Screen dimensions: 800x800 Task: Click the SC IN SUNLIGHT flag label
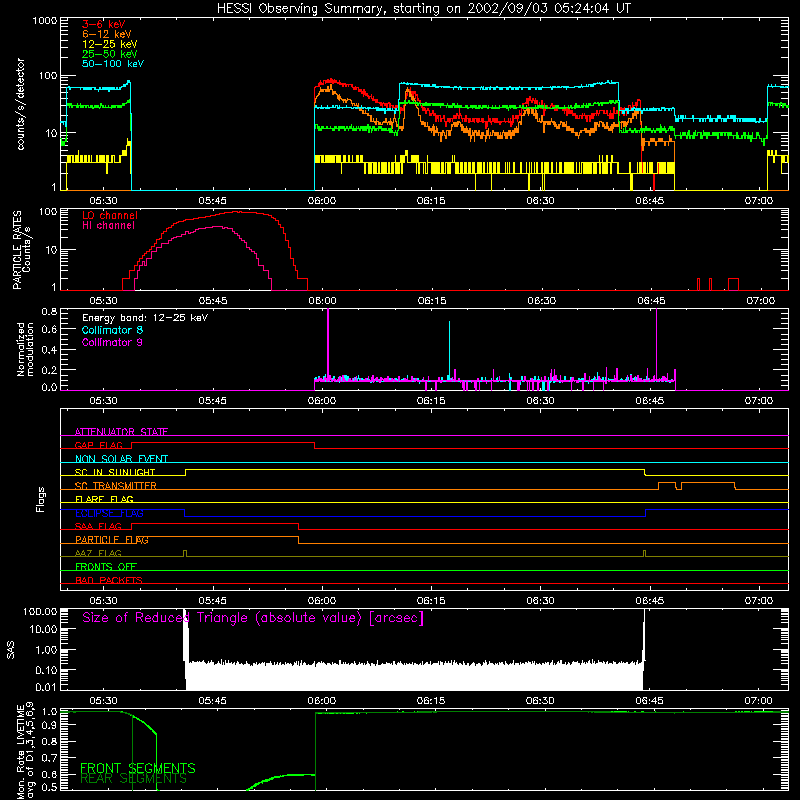pos(115,472)
